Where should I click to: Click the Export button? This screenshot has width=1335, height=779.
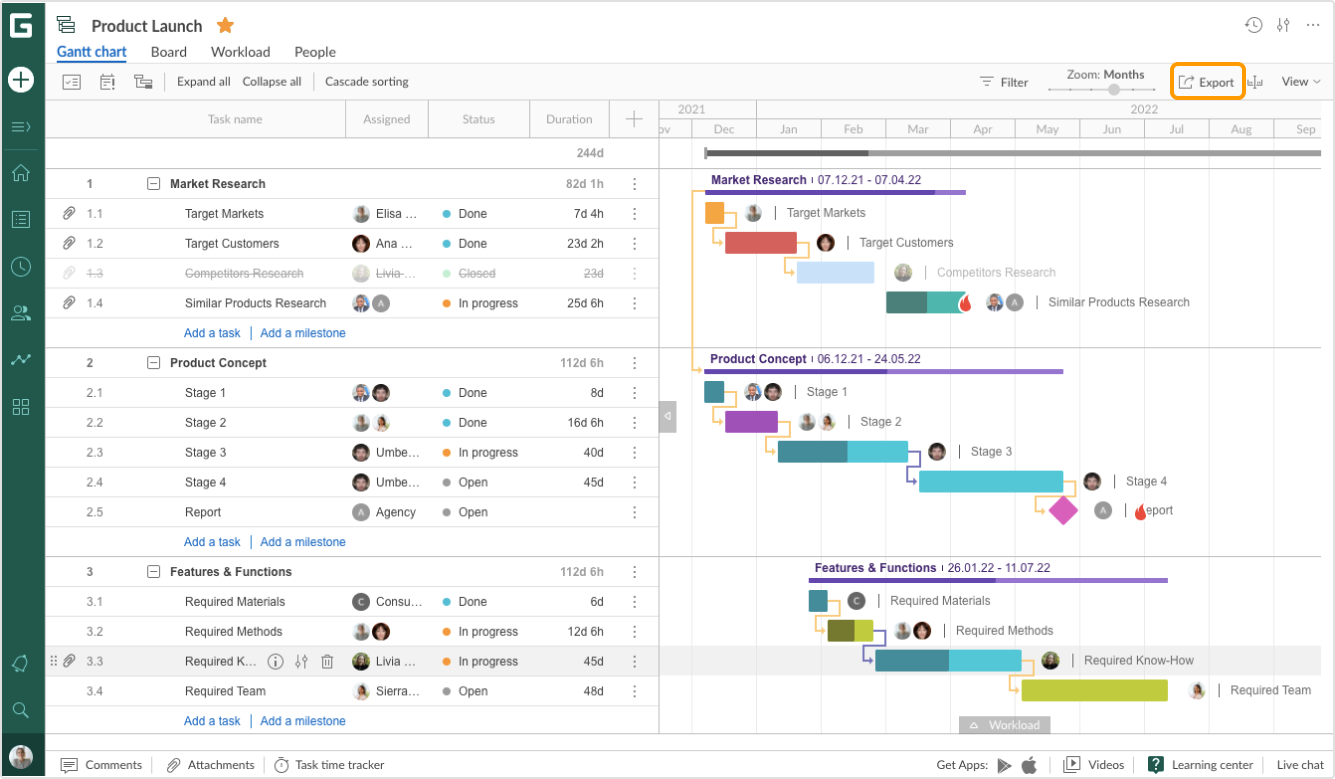coord(1207,81)
